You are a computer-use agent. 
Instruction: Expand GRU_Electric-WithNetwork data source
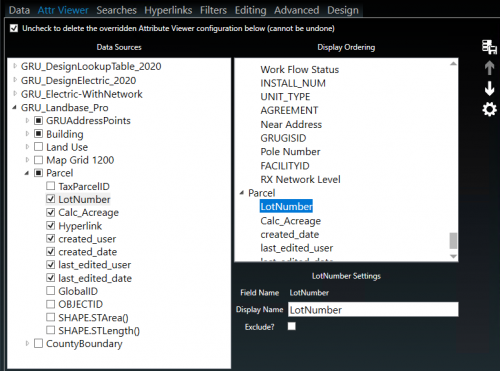coord(15,94)
